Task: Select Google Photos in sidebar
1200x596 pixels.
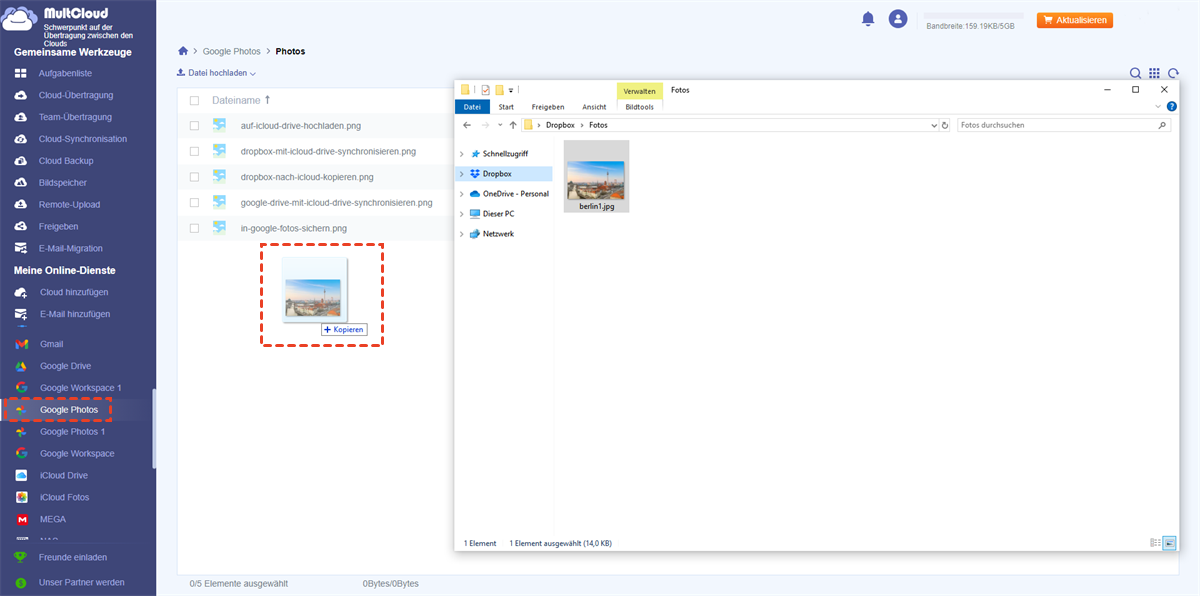Action: click(68, 410)
